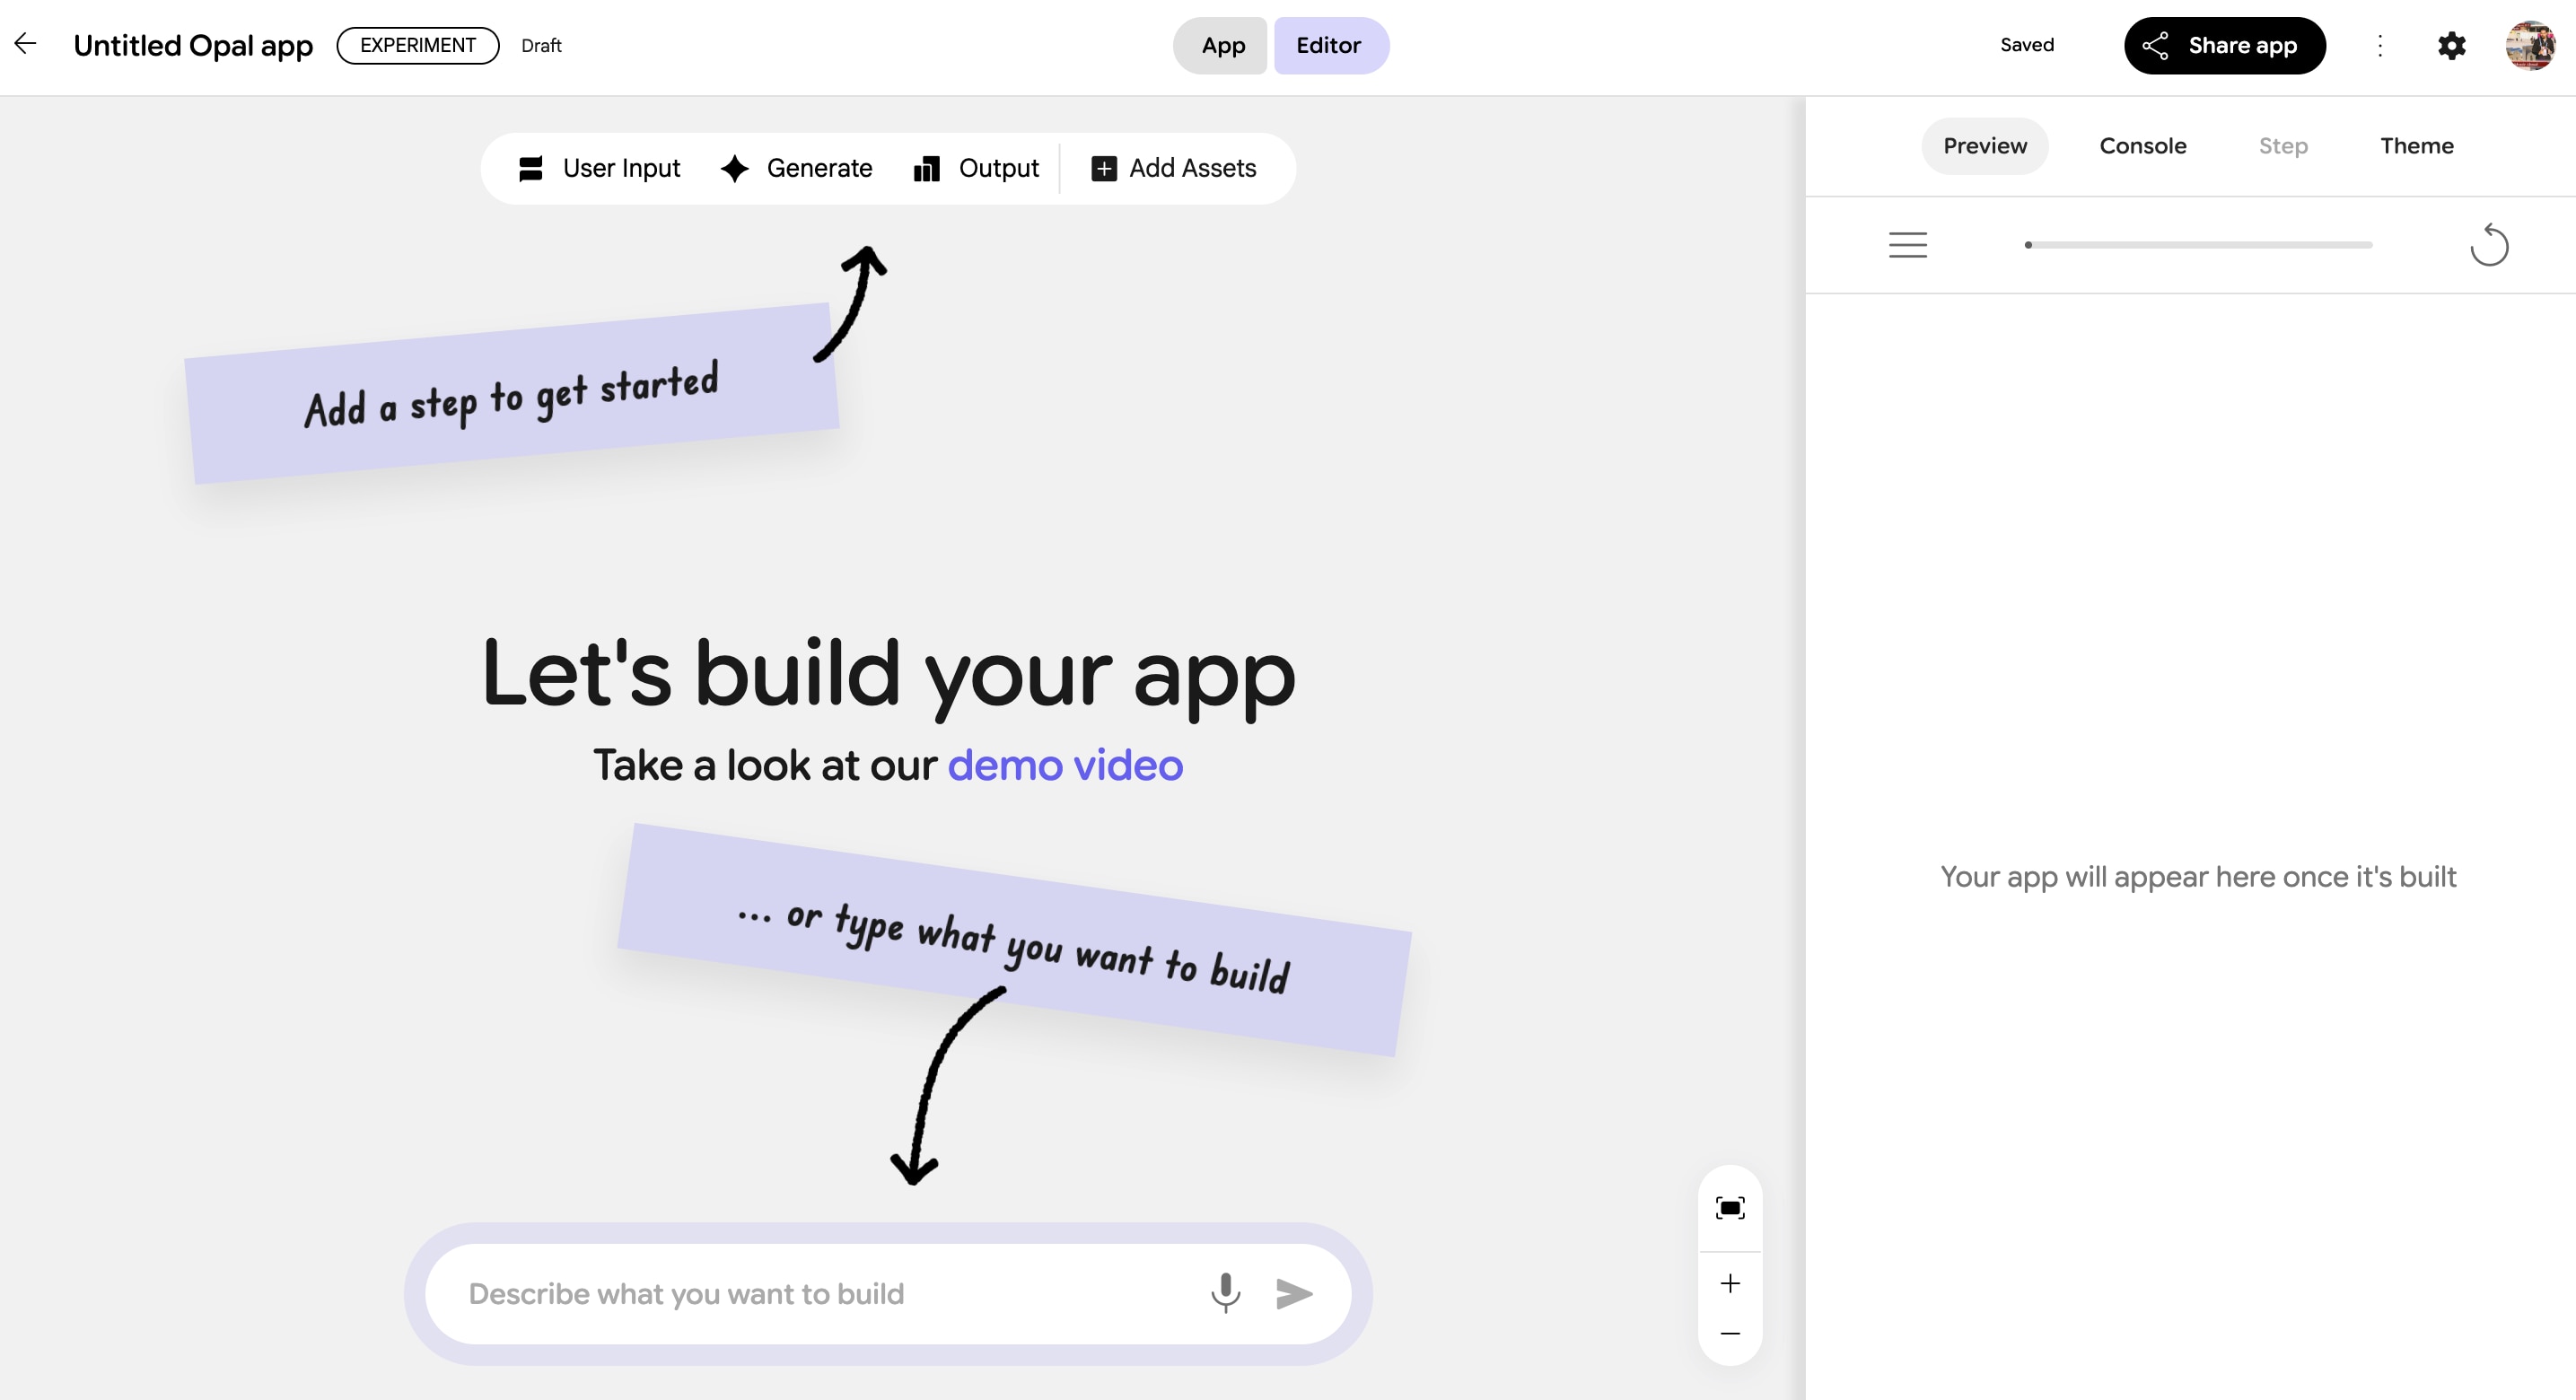Click the fit-to-screen zoom icon
The image size is (2576, 1400).
click(1730, 1208)
